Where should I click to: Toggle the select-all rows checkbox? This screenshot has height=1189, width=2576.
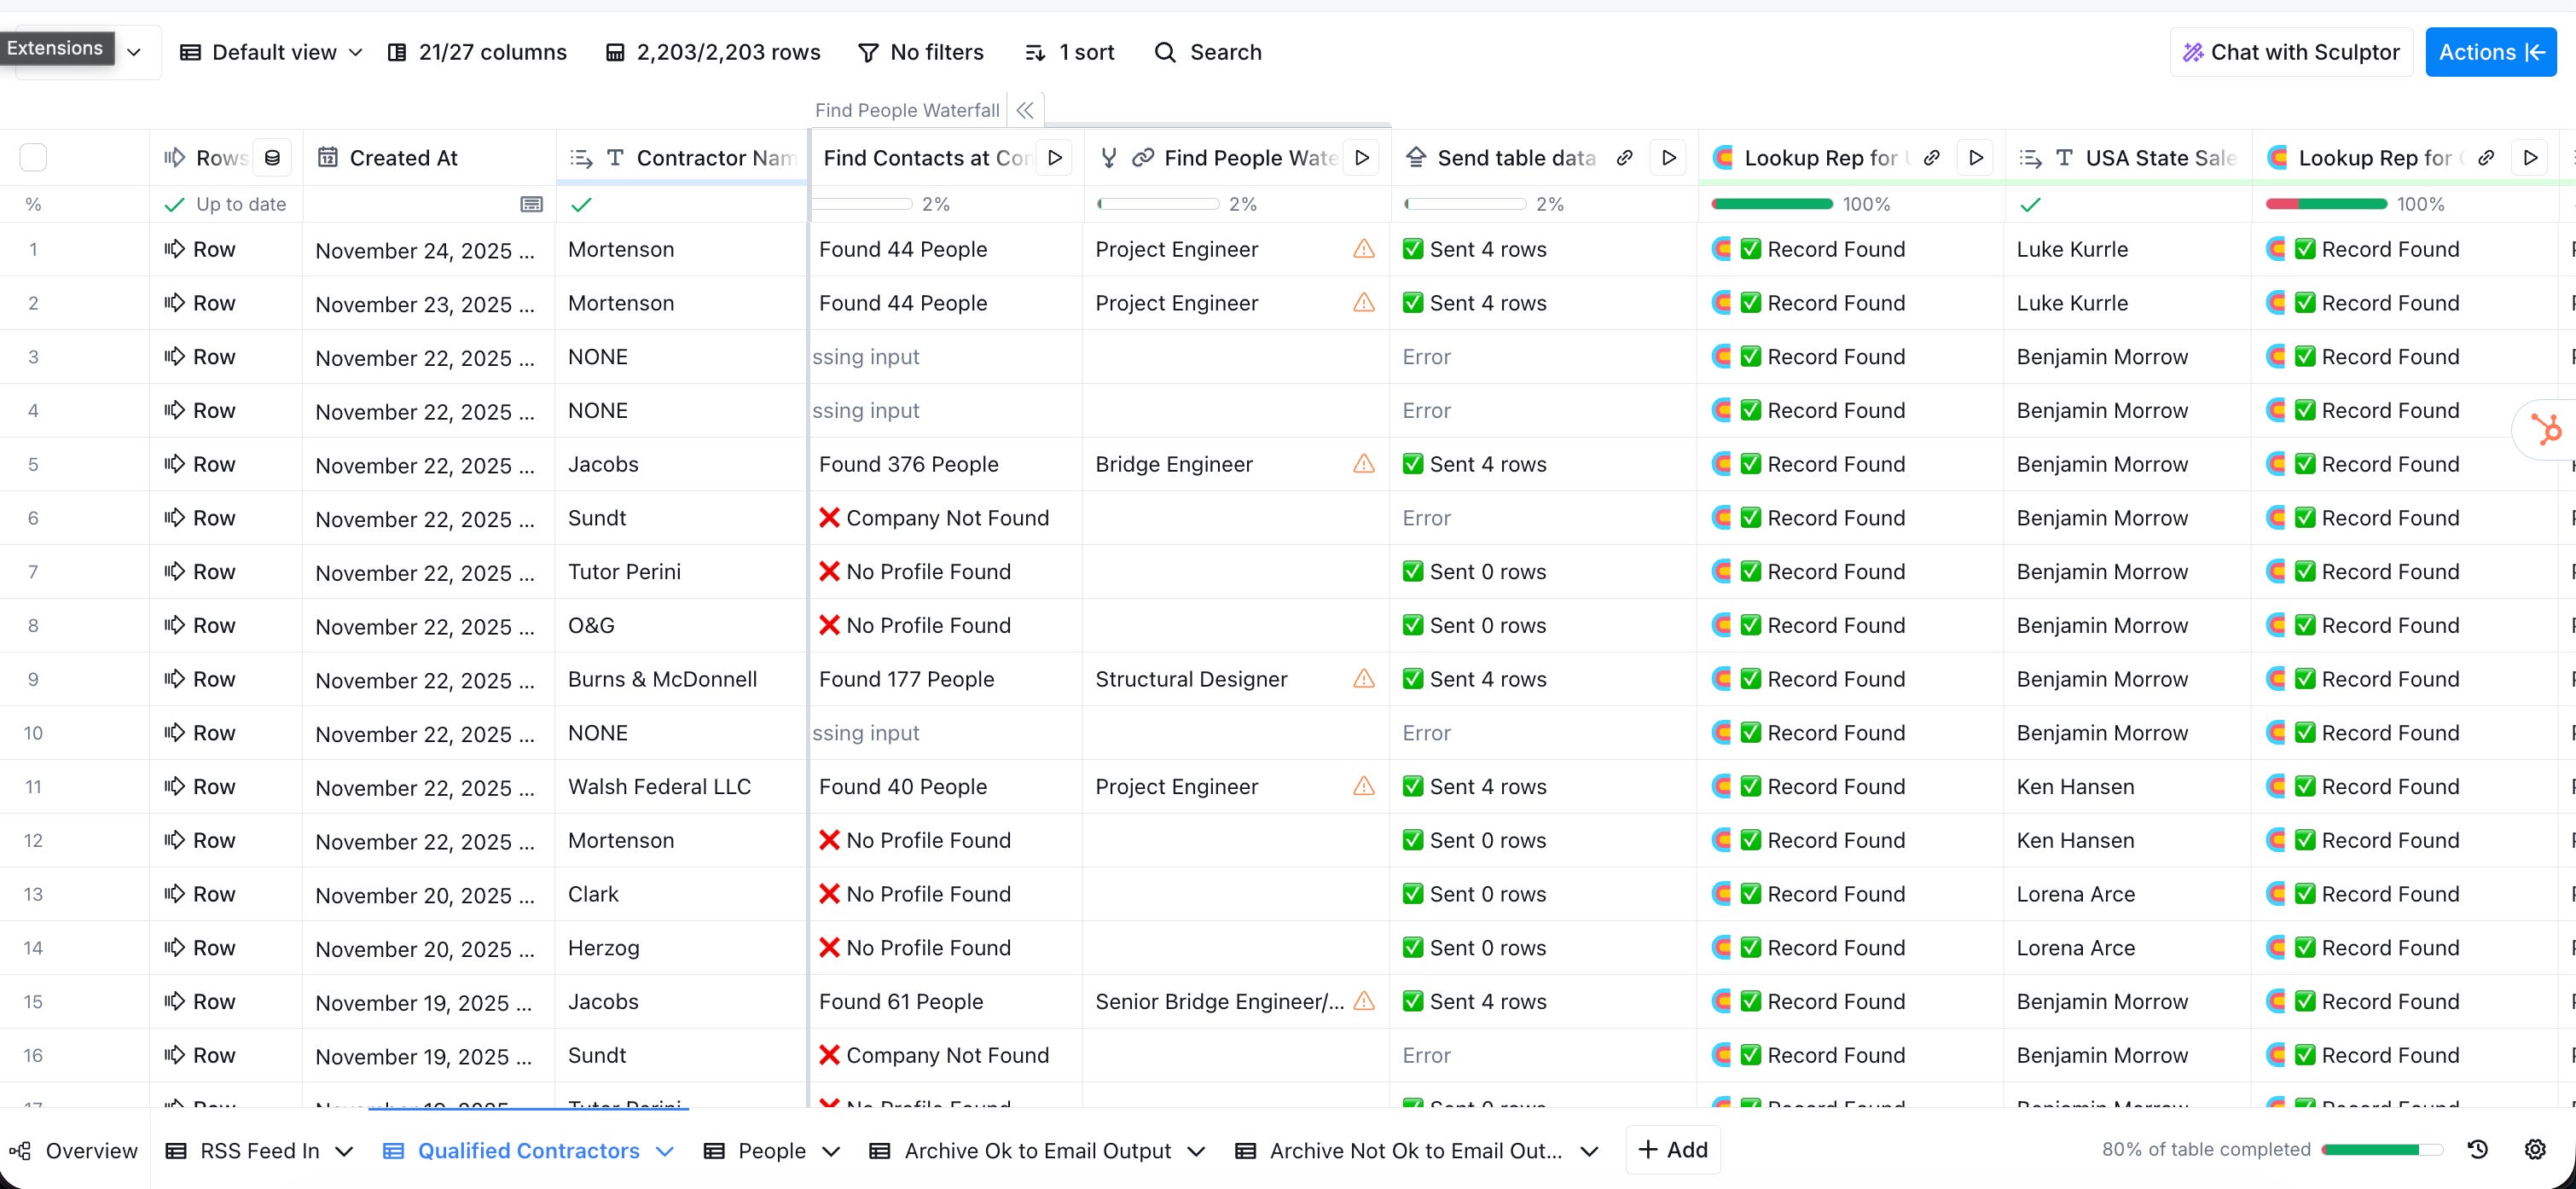tap(33, 158)
